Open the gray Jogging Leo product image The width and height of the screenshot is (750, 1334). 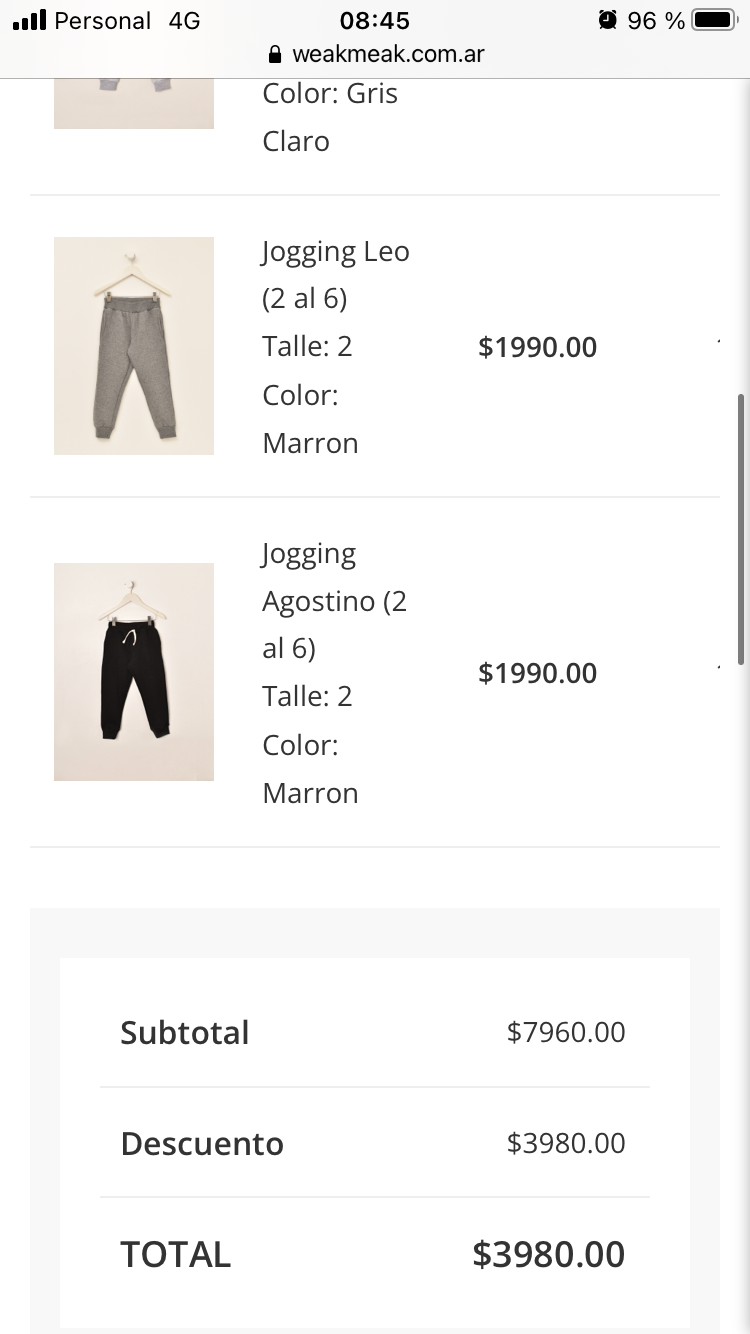[x=134, y=346]
